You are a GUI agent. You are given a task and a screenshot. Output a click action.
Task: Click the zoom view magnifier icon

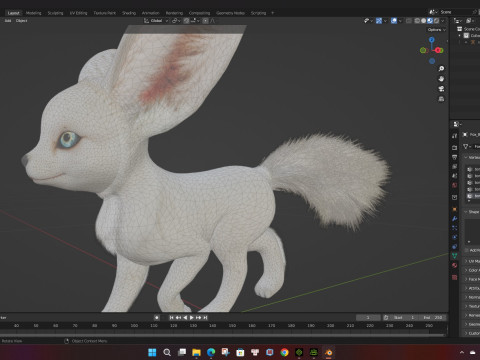coord(441,68)
